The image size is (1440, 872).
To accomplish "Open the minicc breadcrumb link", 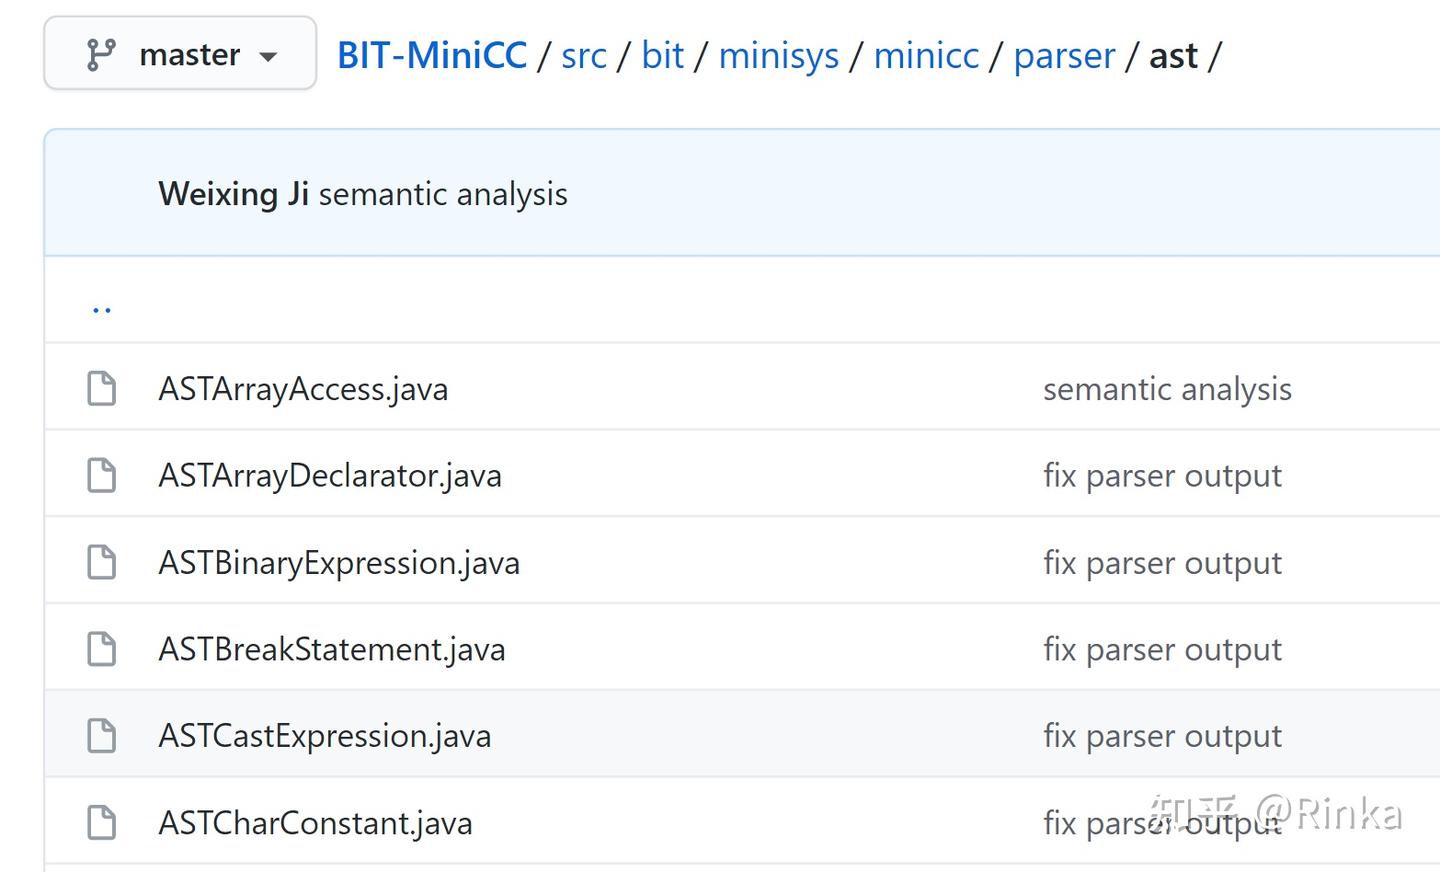I will (x=926, y=55).
